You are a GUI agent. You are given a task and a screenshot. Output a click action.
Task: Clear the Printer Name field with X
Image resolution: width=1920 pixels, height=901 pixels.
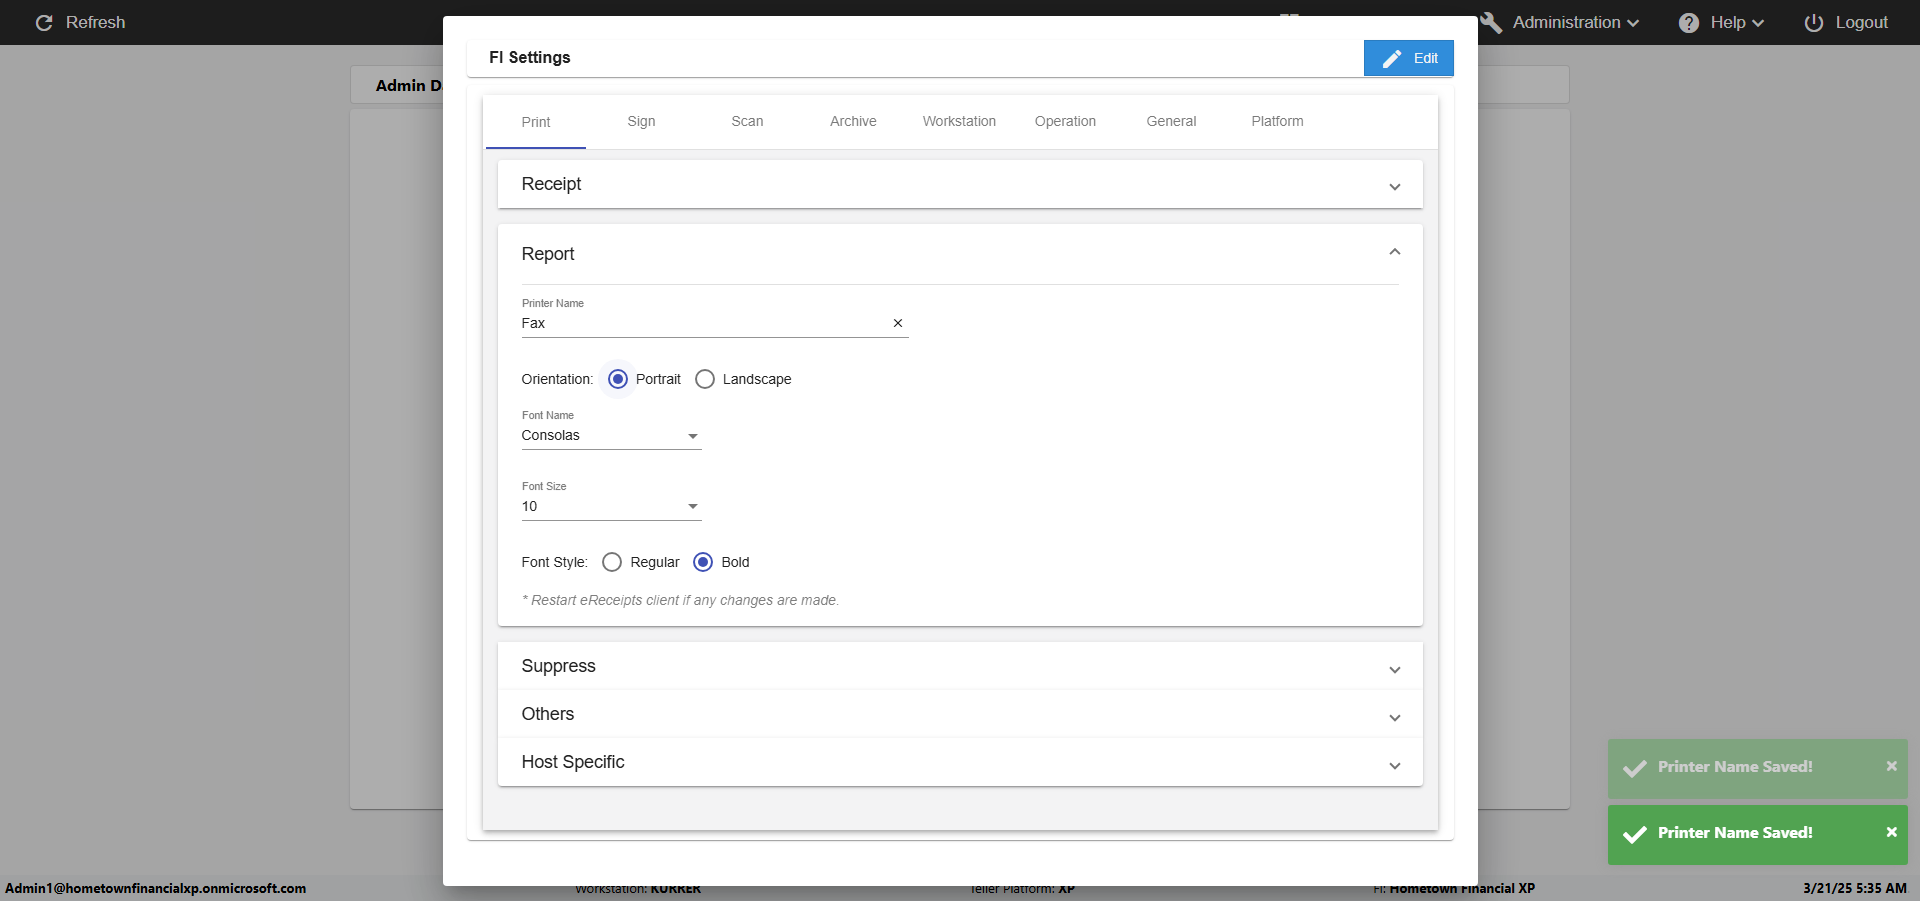pyautogui.click(x=897, y=323)
